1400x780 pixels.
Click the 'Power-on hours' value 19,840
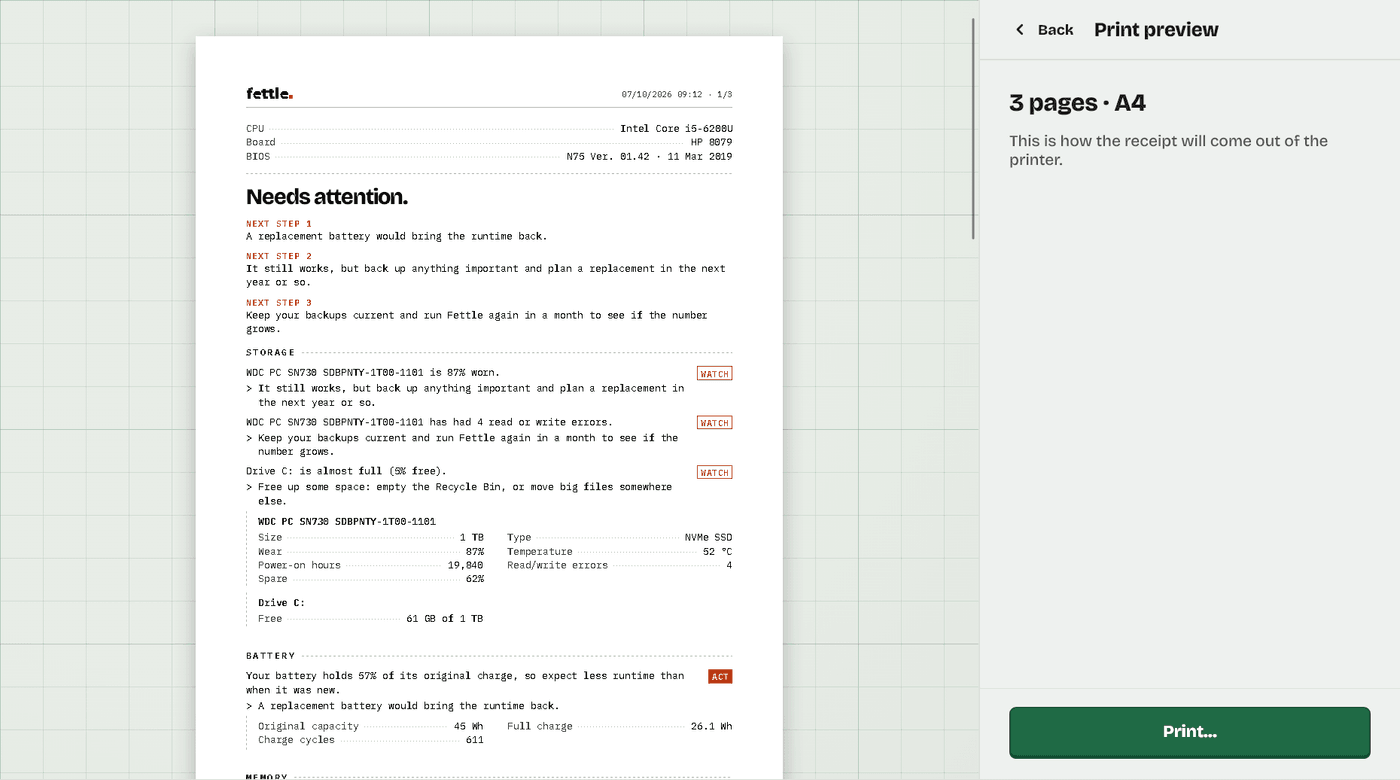[465, 566]
